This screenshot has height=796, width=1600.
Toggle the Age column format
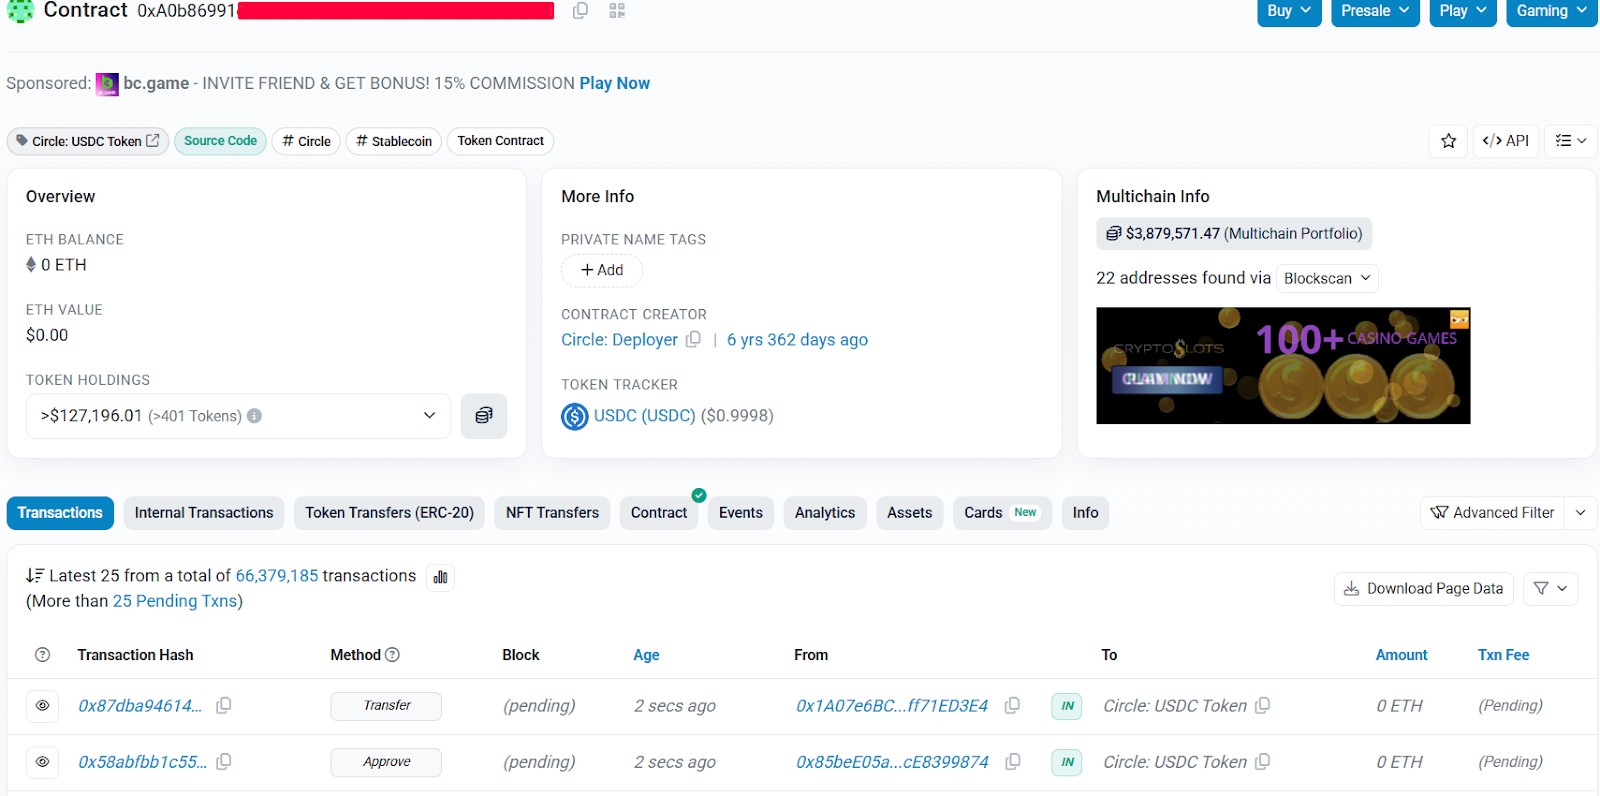(x=646, y=655)
